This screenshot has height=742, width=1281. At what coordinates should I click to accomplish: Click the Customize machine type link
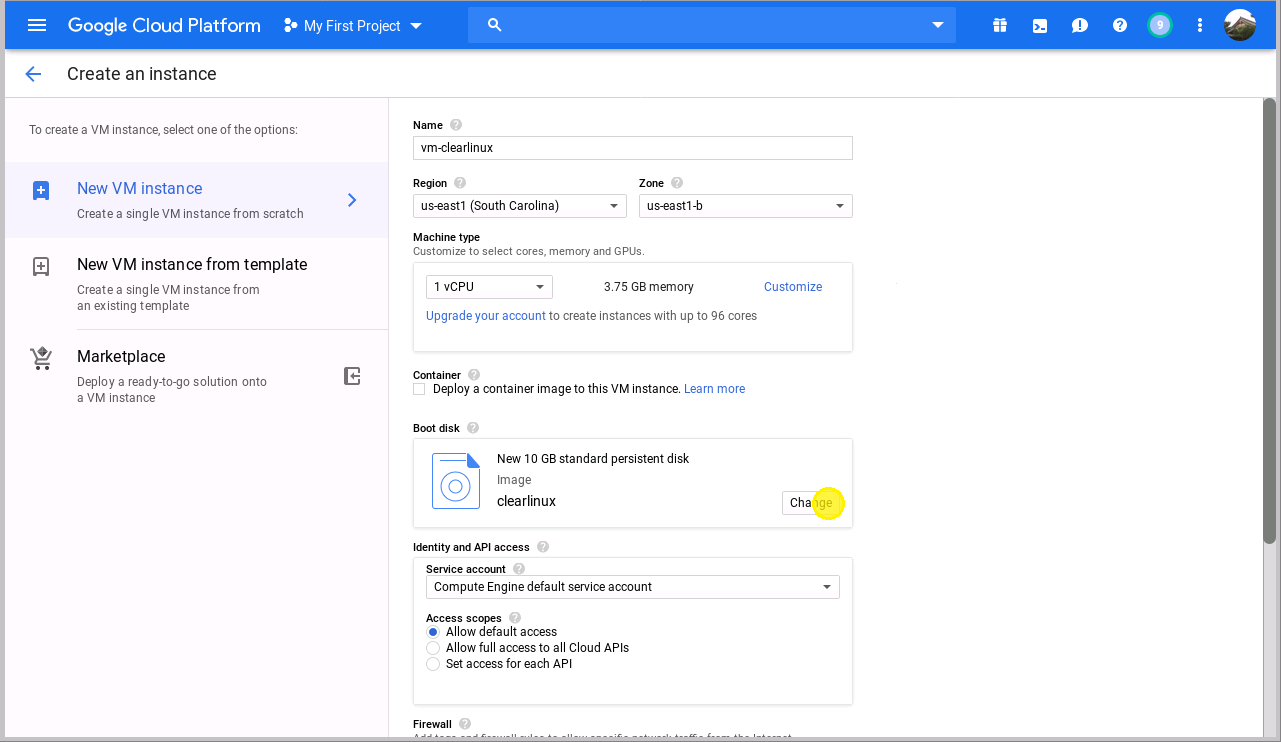[793, 287]
